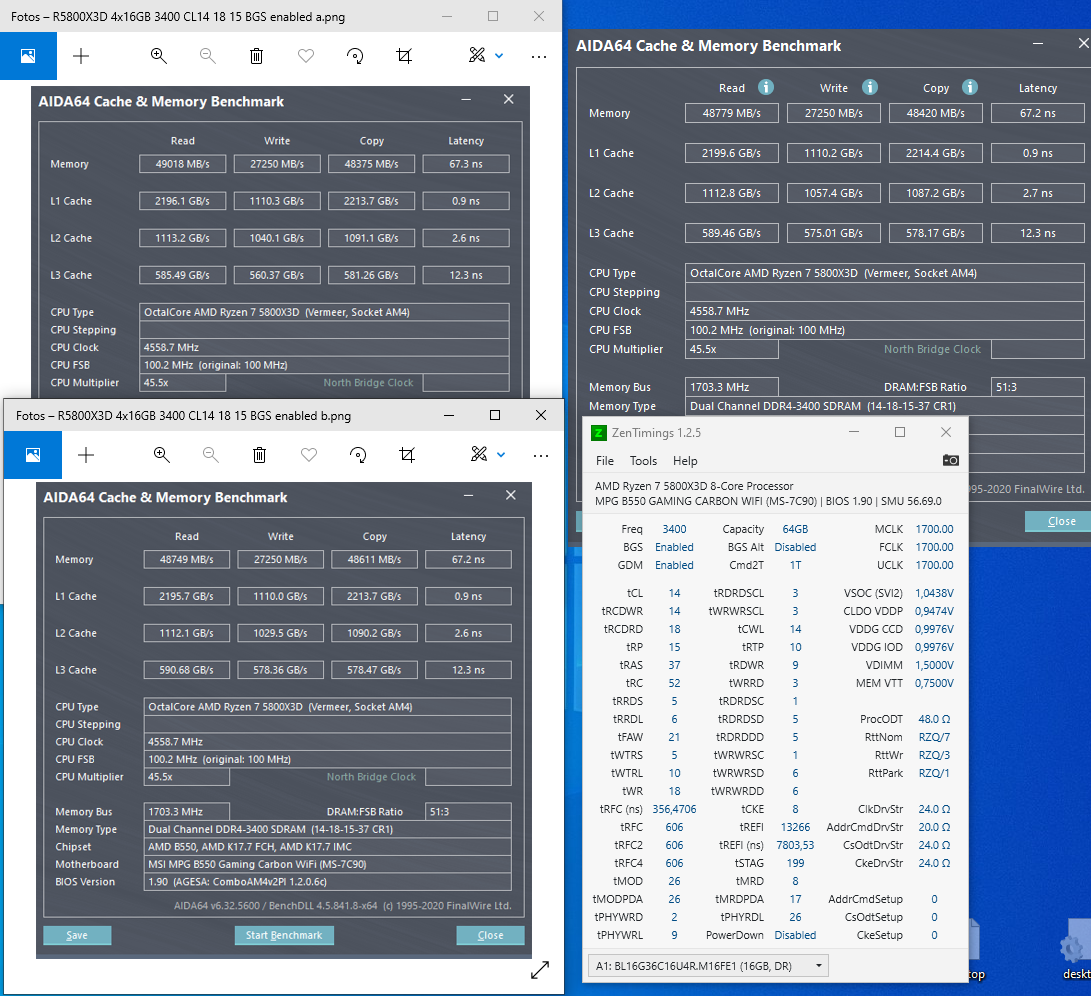This screenshot has width=1091, height=996.
Task: Zoom out in the lower Fotos window
Action: [210, 455]
